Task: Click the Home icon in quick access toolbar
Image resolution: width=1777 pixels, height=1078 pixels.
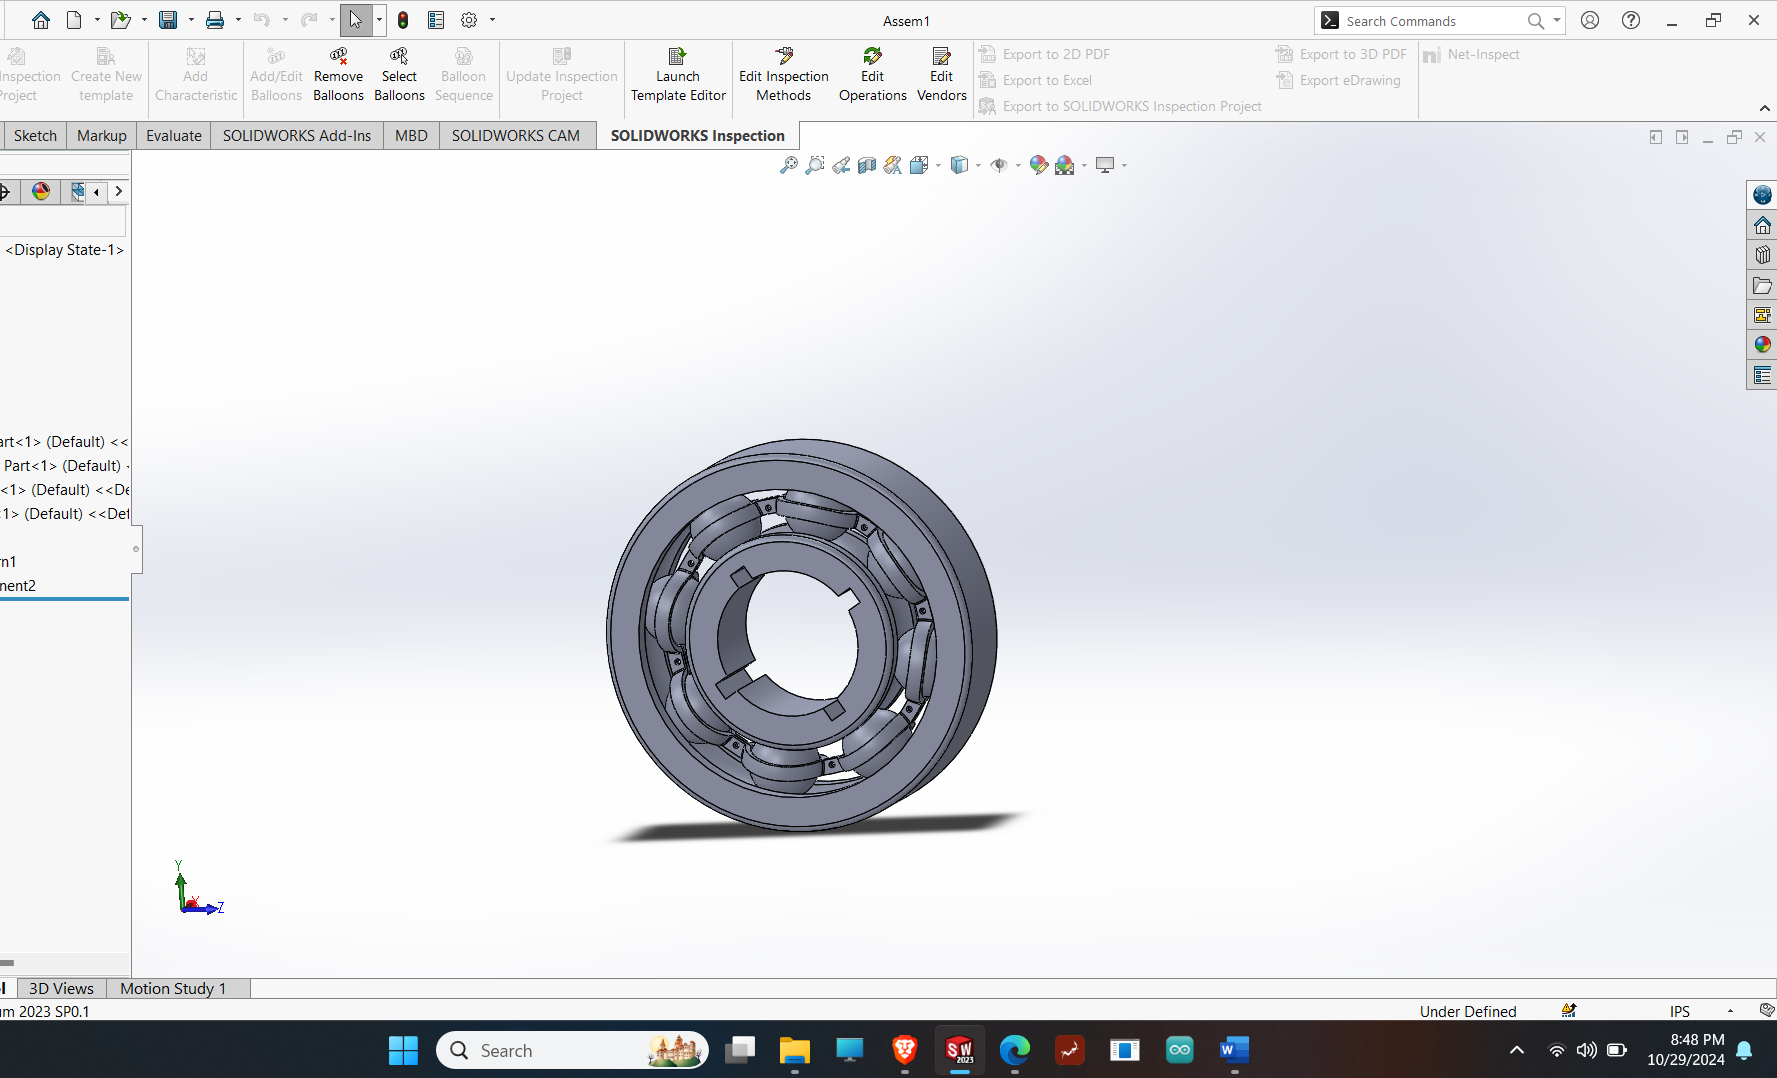Action: point(41,20)
